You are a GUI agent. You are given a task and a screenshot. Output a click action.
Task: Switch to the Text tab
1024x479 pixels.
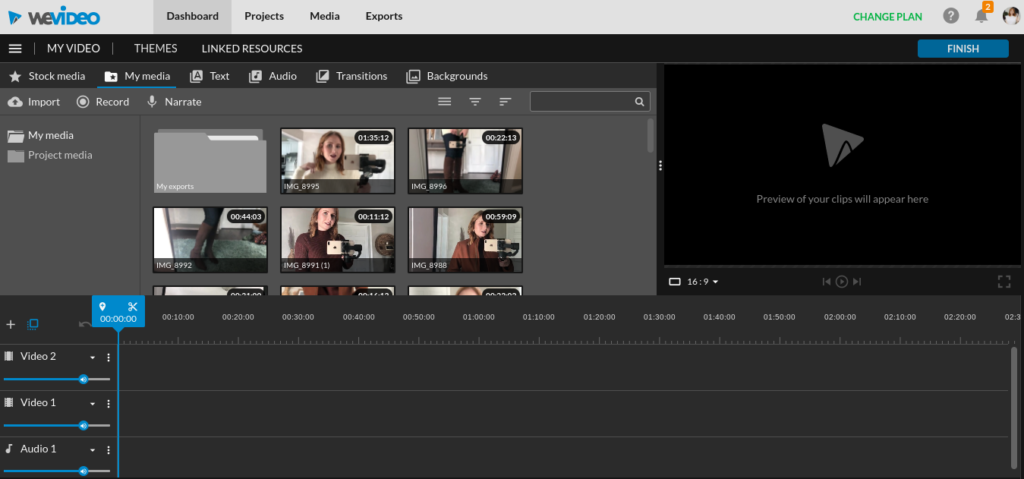click(x=210, y=76)
